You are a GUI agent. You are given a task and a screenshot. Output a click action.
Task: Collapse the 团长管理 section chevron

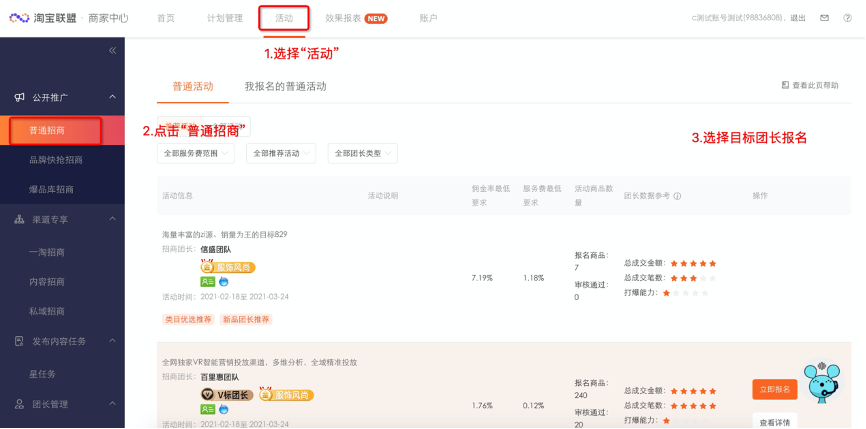(x=113, y=404)
